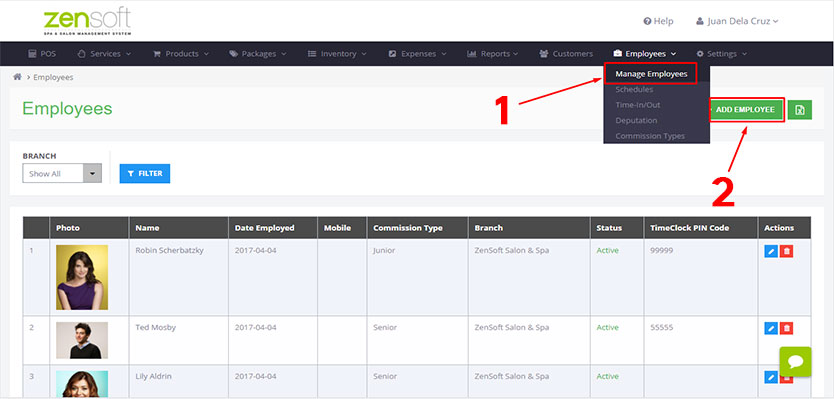Edit Lily Aldrin's record
This screenshot has width=834, height=399.
coord(771,377)
